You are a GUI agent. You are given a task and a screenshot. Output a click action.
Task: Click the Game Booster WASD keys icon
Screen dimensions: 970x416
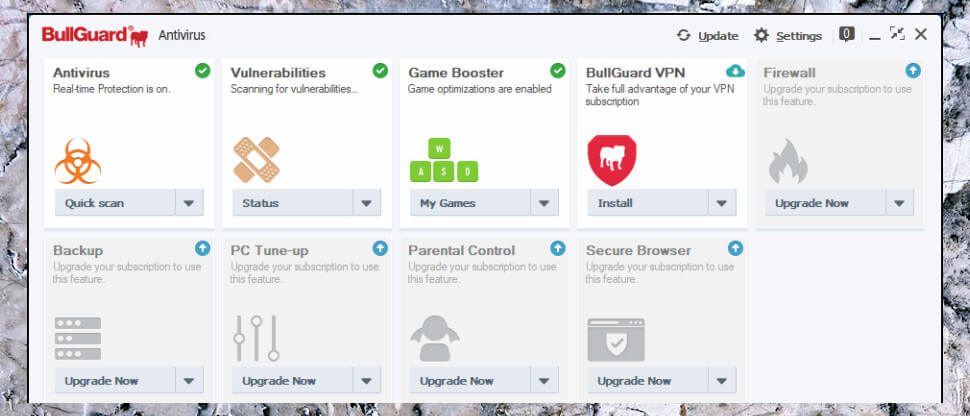coord(444,160)
